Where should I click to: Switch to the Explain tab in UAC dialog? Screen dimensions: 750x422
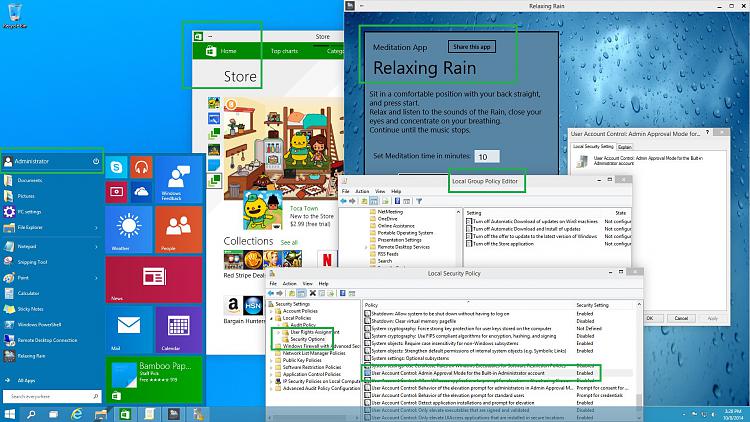(625, 147)
